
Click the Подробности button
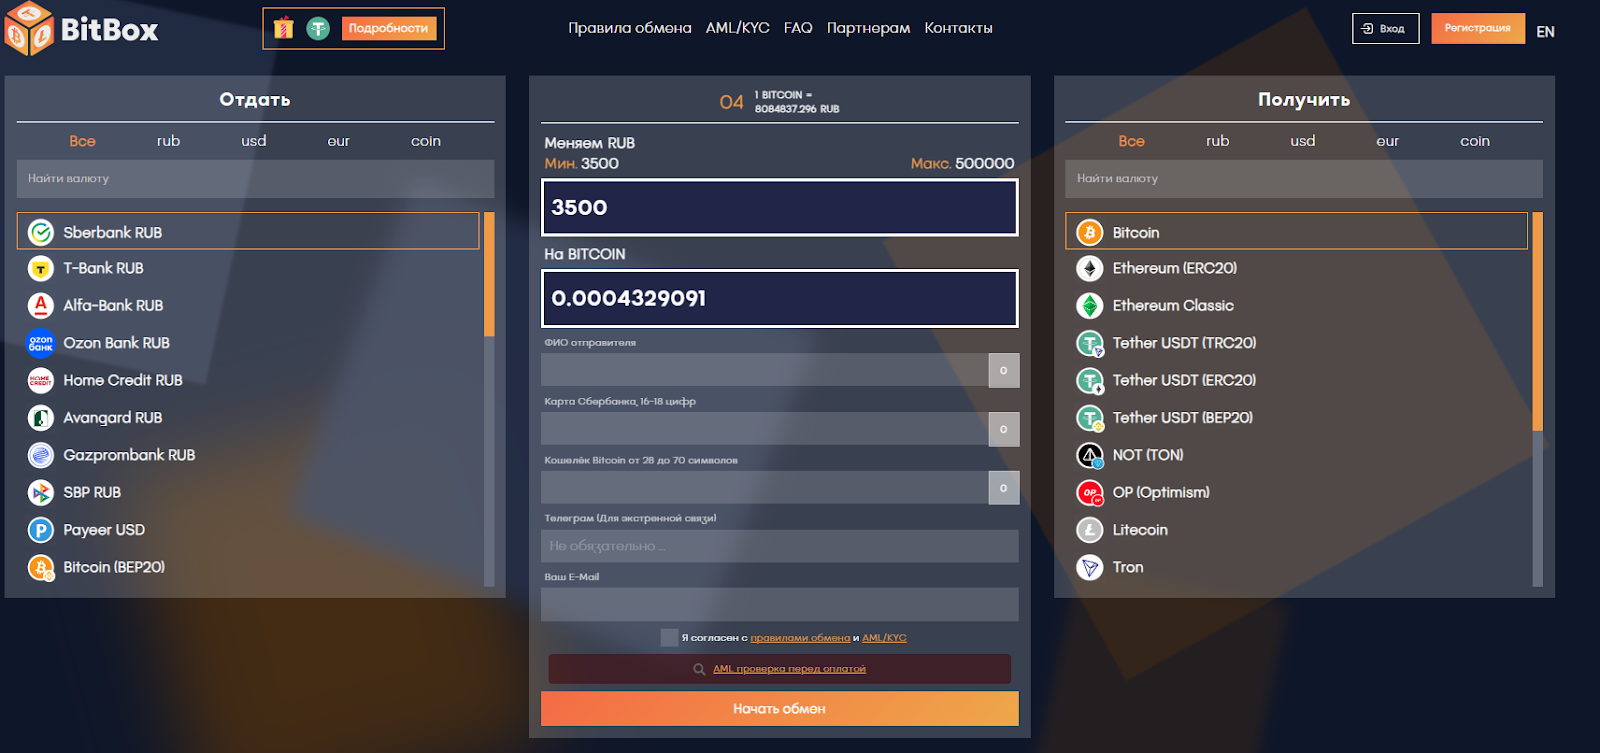389,28
